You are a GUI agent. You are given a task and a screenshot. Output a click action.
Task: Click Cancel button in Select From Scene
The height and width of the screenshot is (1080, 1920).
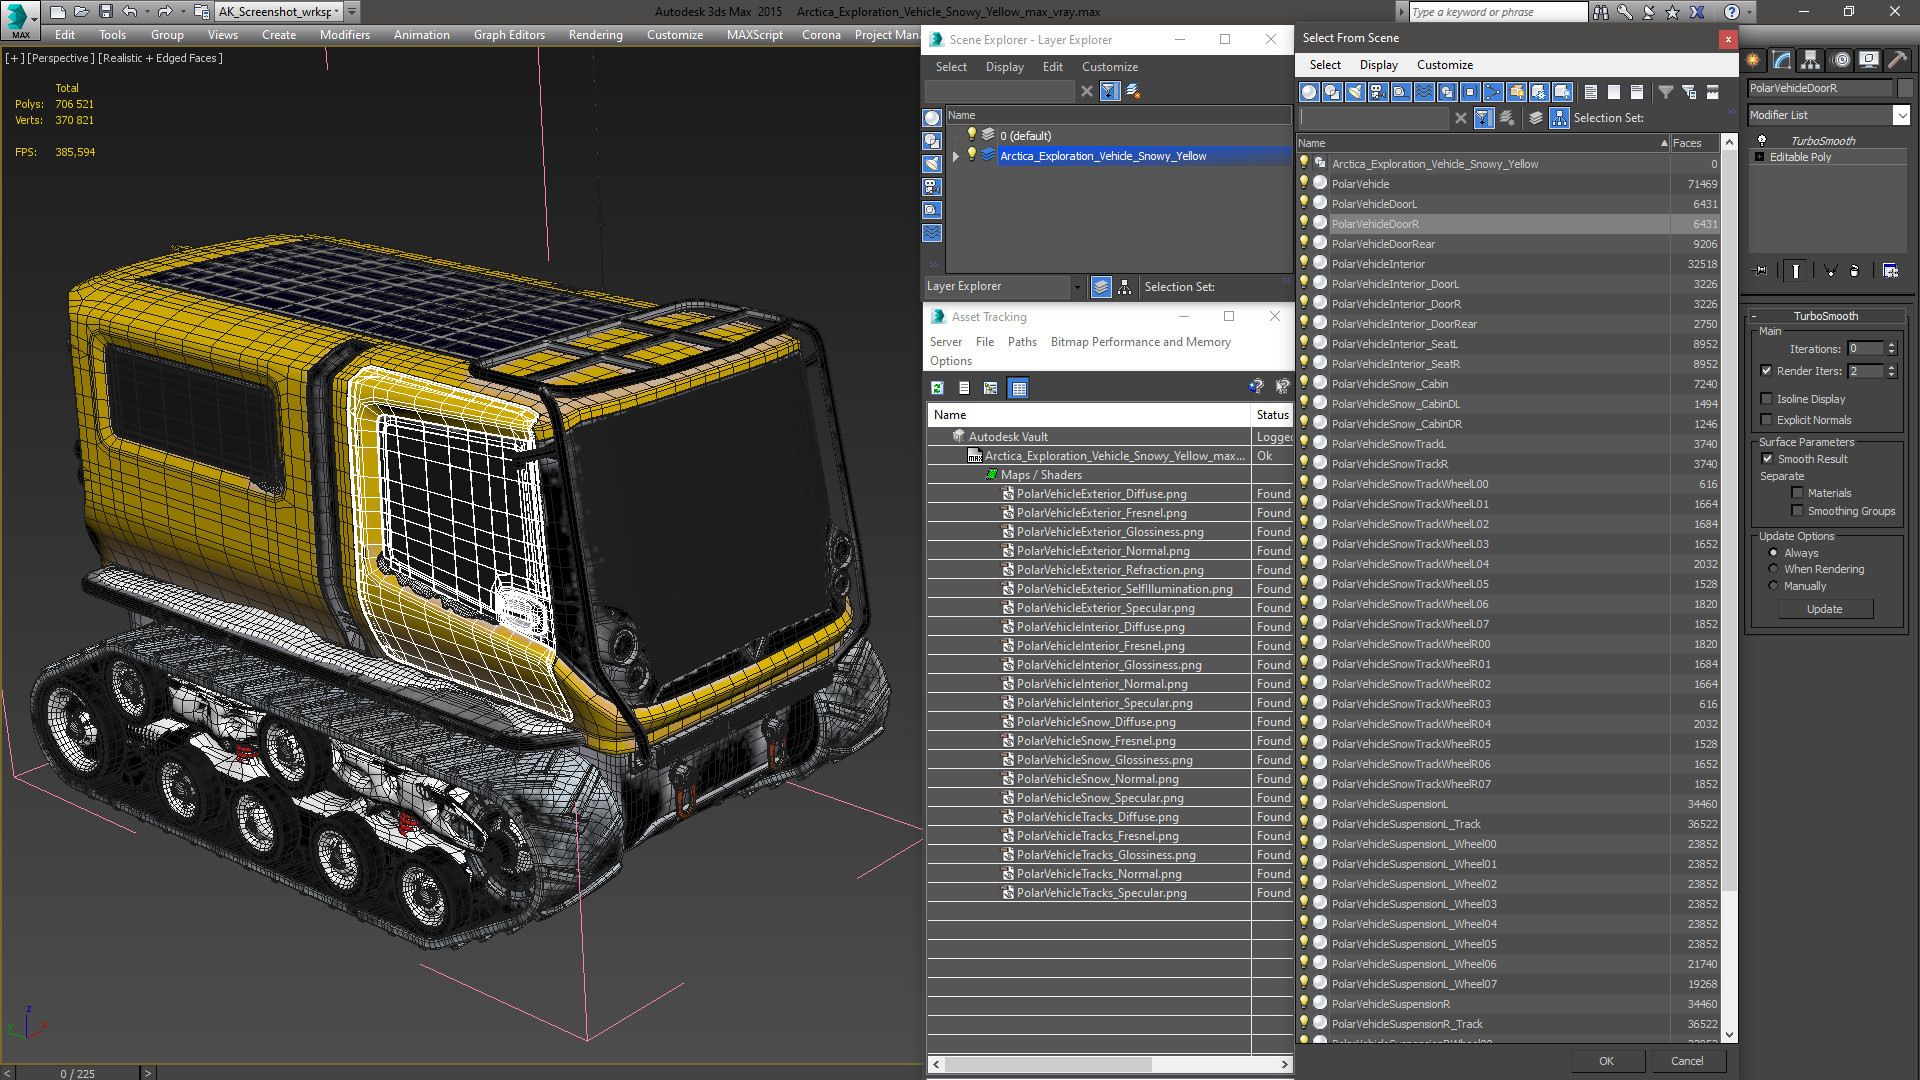click(1687, 1061)
